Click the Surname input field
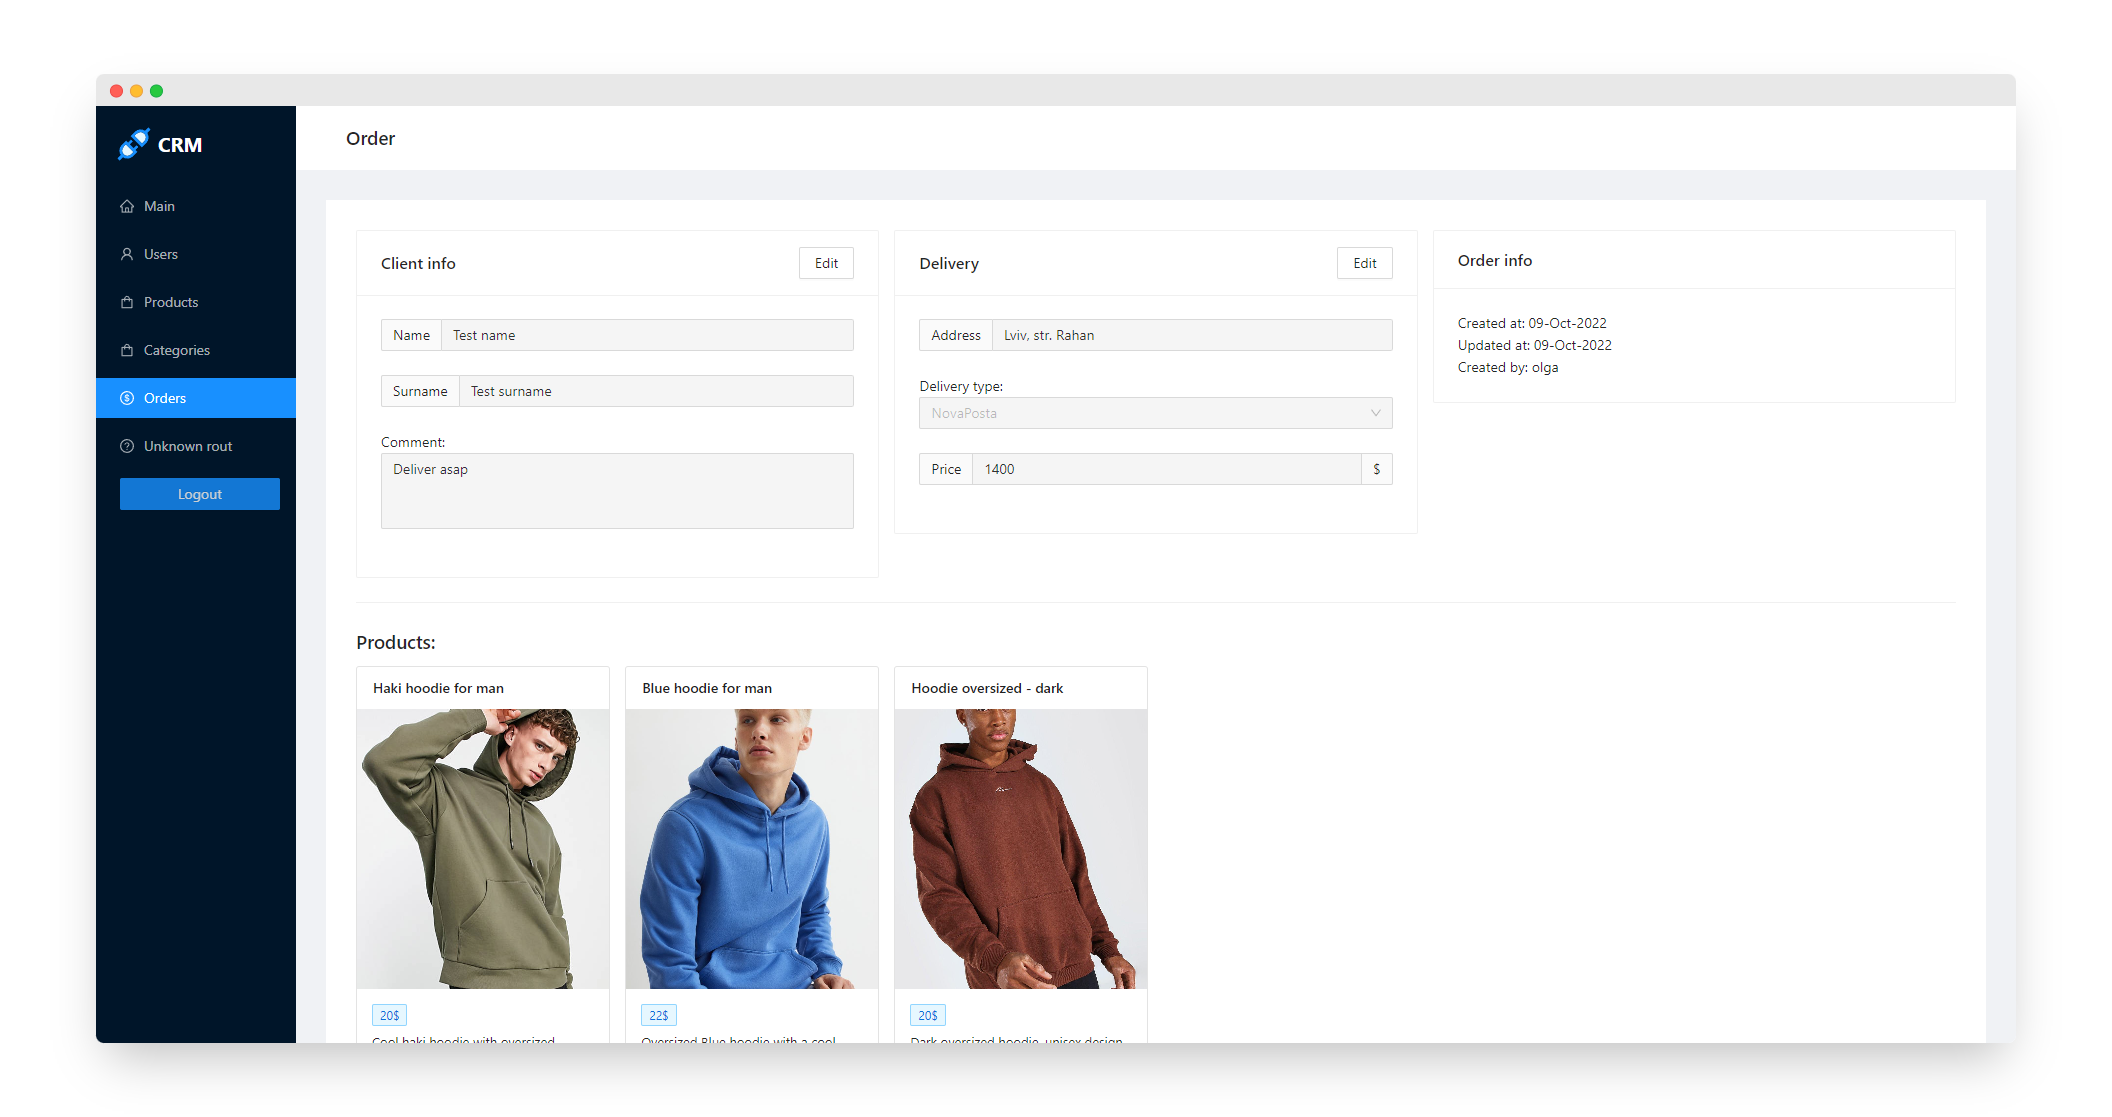 coord(655,391)
